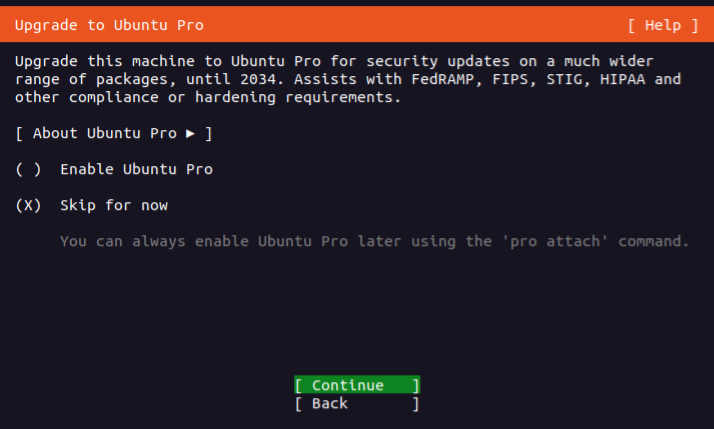Select the Skip for now radio button
Image resolution: width=714 pixels, height=429 pixels.
click(x=29, y=205)
